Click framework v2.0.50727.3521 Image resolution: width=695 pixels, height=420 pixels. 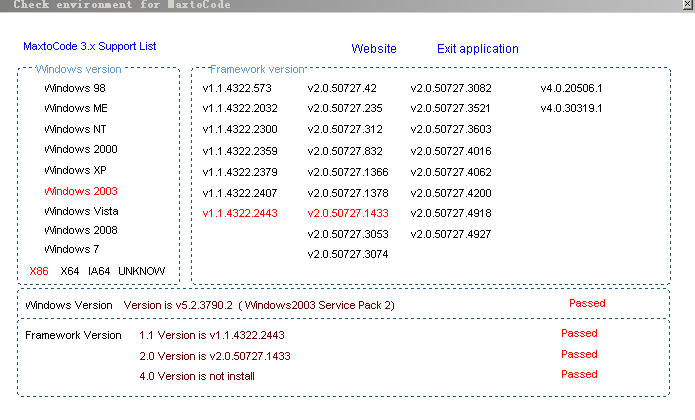(x=450, y=108)
